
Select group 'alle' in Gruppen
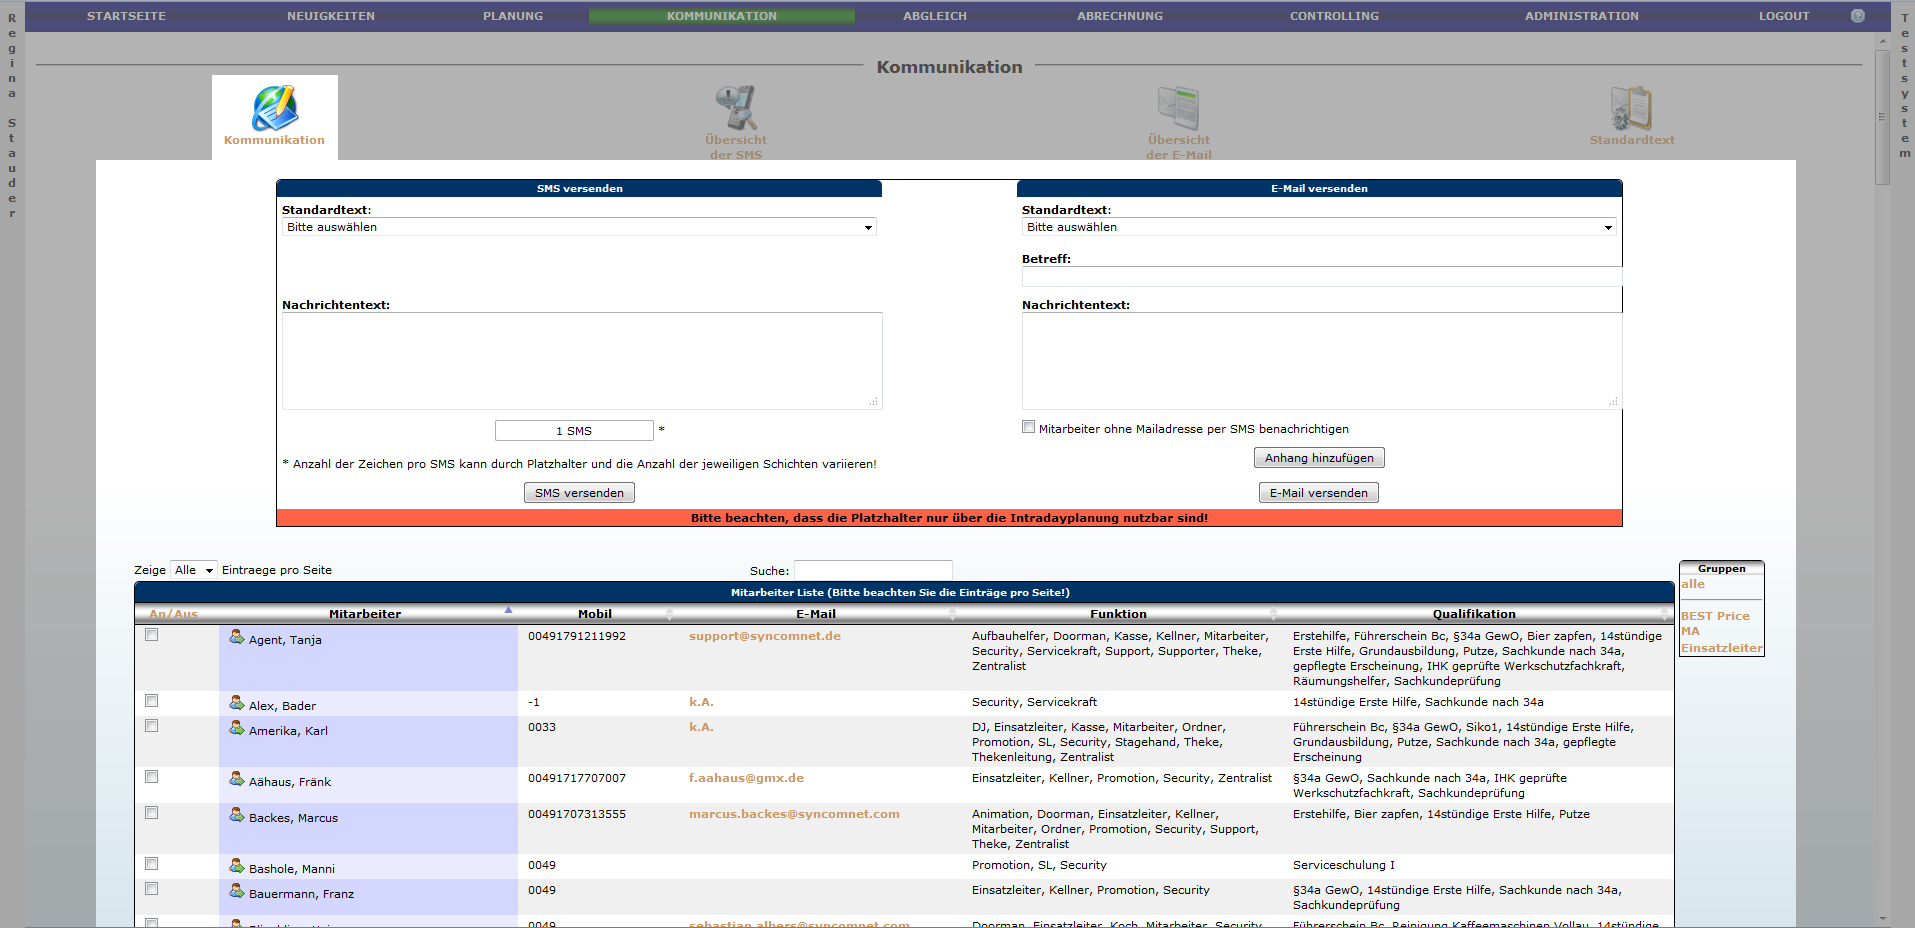click(1692, 584)
